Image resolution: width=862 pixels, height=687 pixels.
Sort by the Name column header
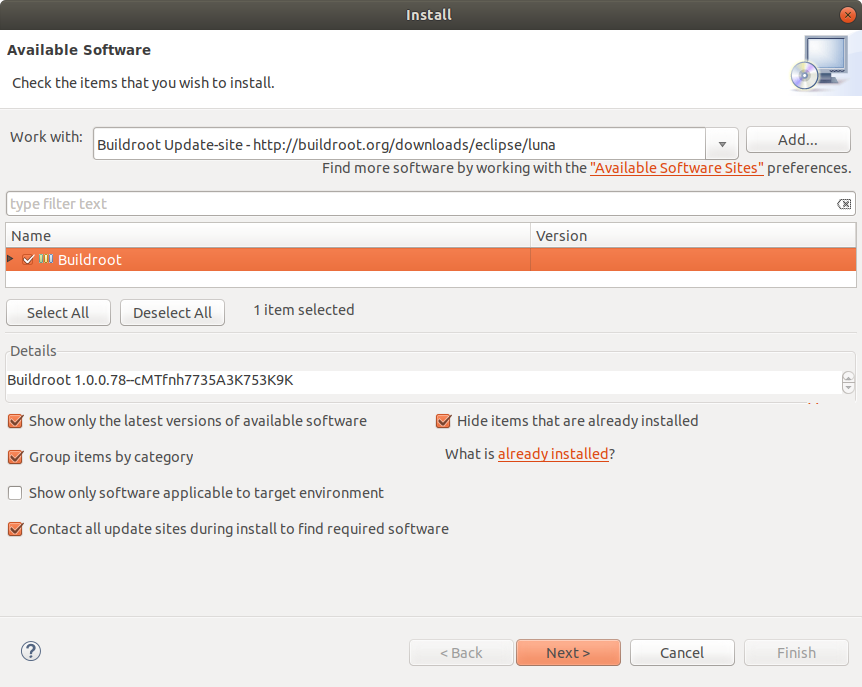point(268,236)
